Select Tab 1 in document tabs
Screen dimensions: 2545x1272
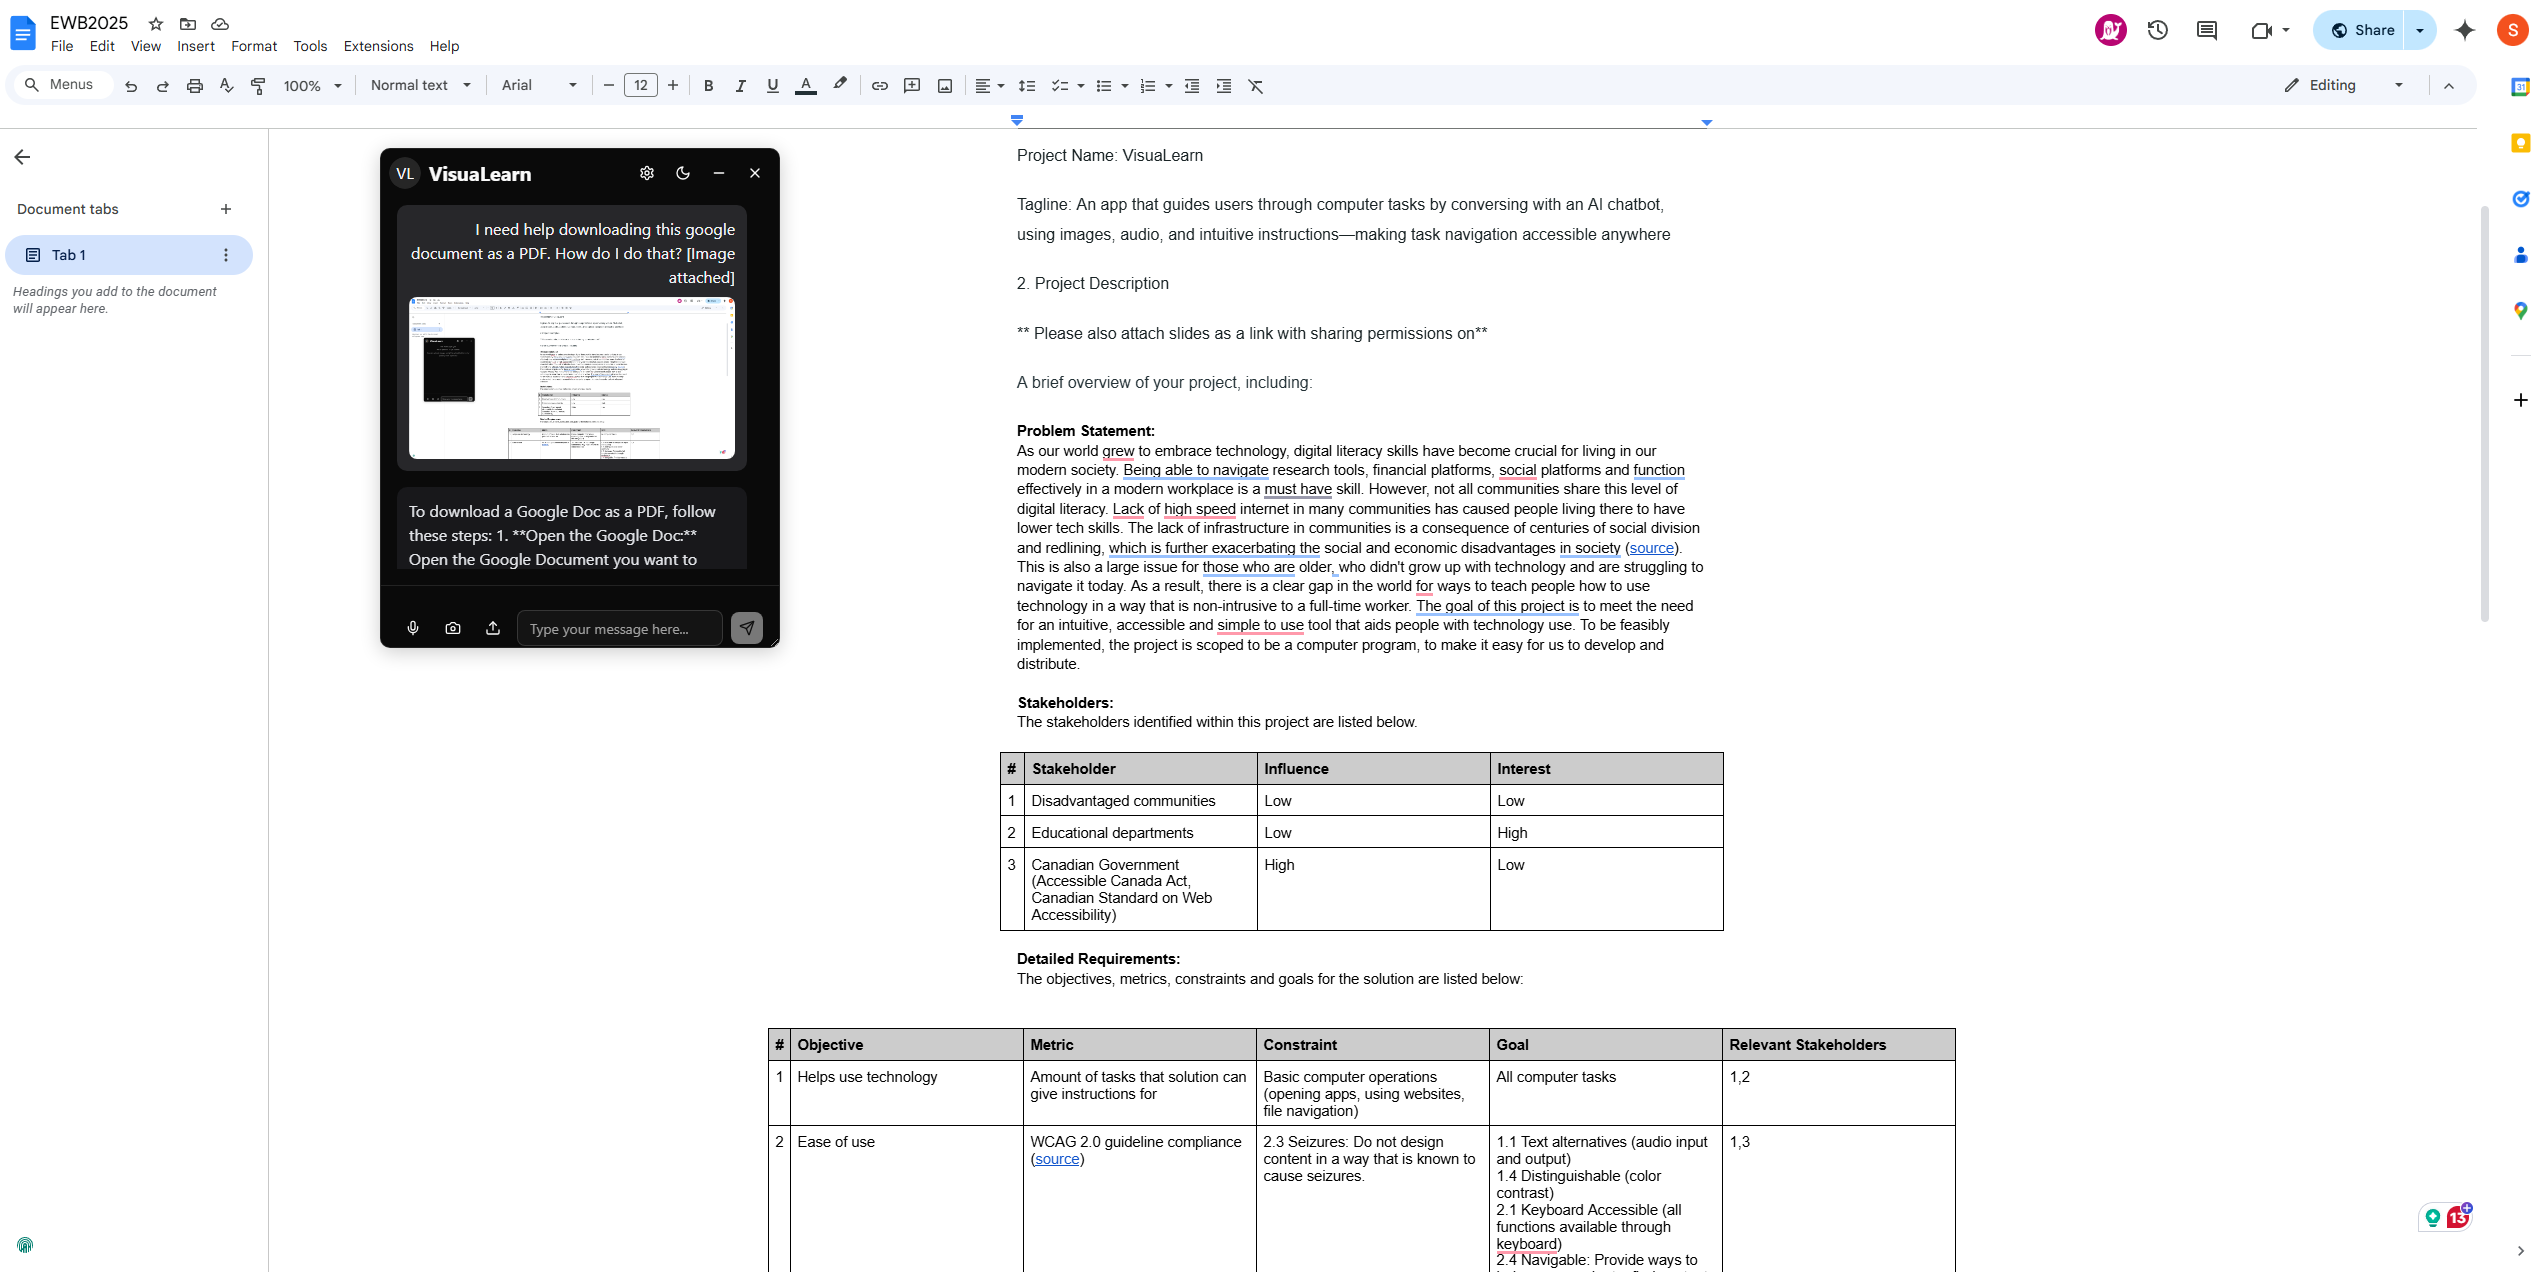(x=69, y=255)
